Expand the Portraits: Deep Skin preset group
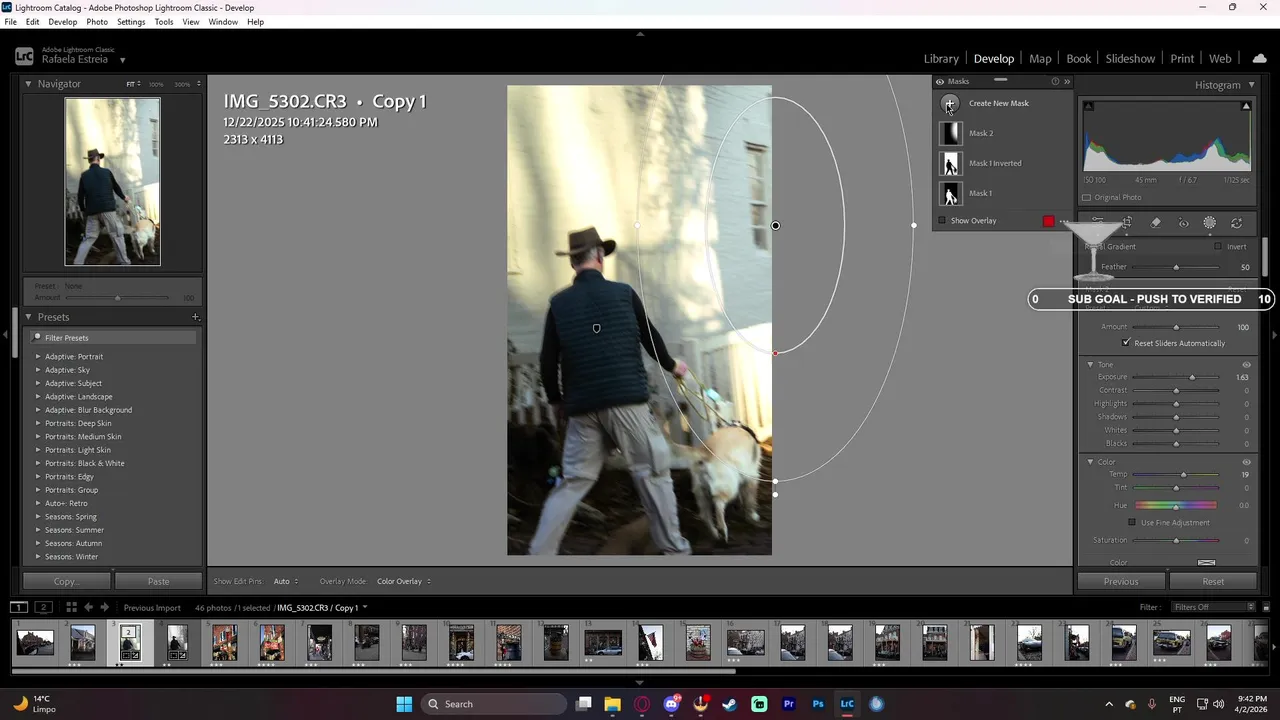Screen dimensions: 1280x720 pyautogui.click(x=39, y=423)
